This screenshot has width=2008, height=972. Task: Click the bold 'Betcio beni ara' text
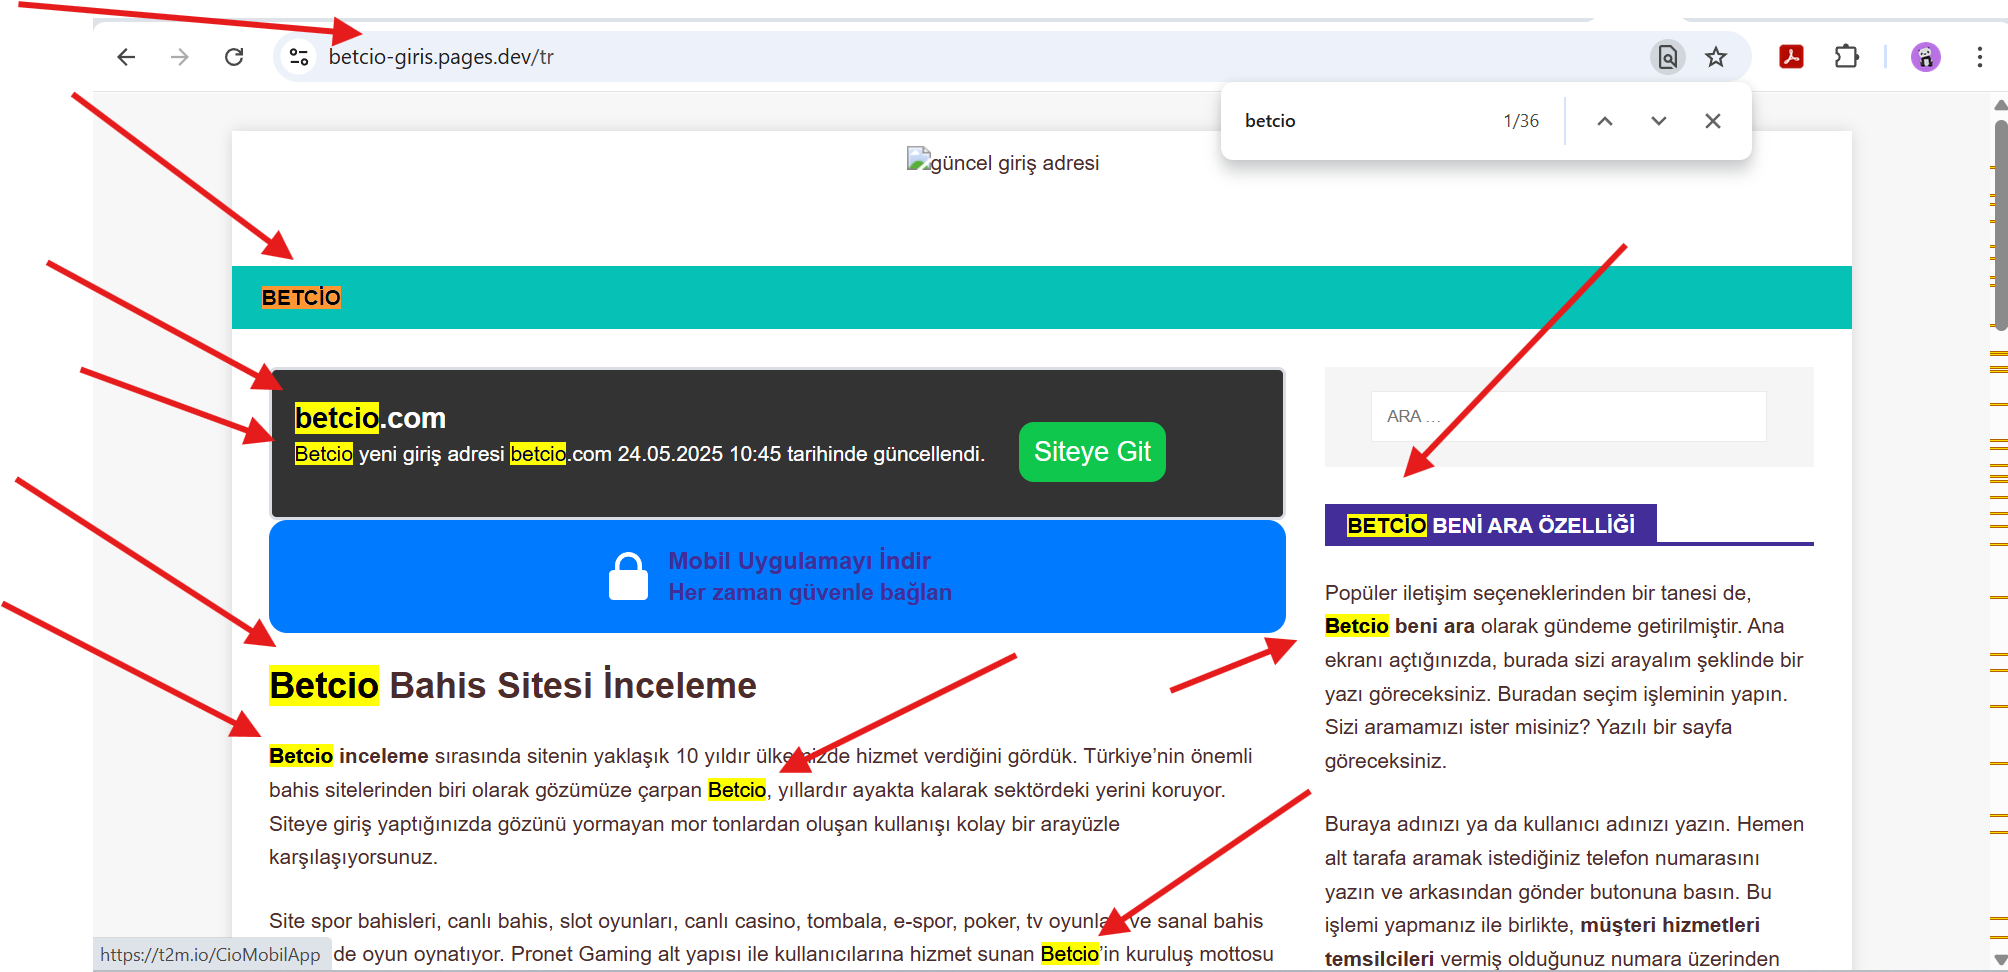(x=1400, y=626)
